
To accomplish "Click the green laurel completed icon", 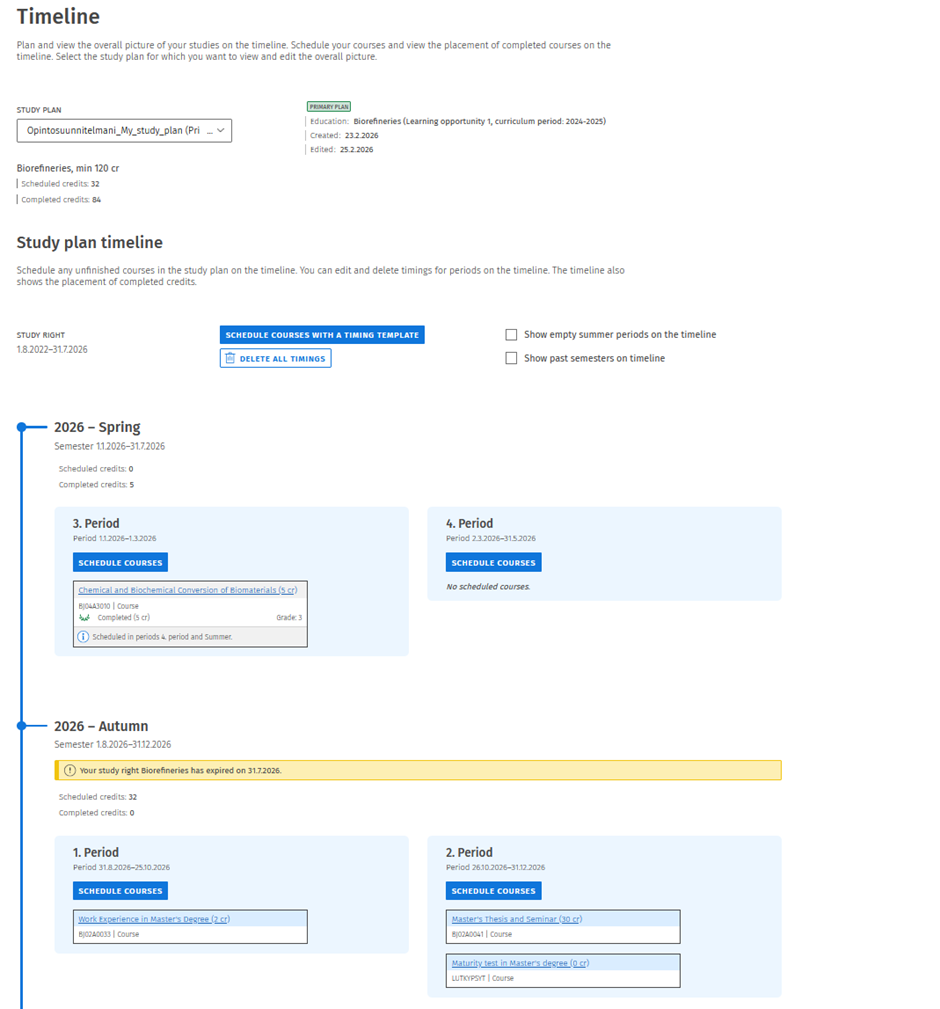I will point(84,618).
